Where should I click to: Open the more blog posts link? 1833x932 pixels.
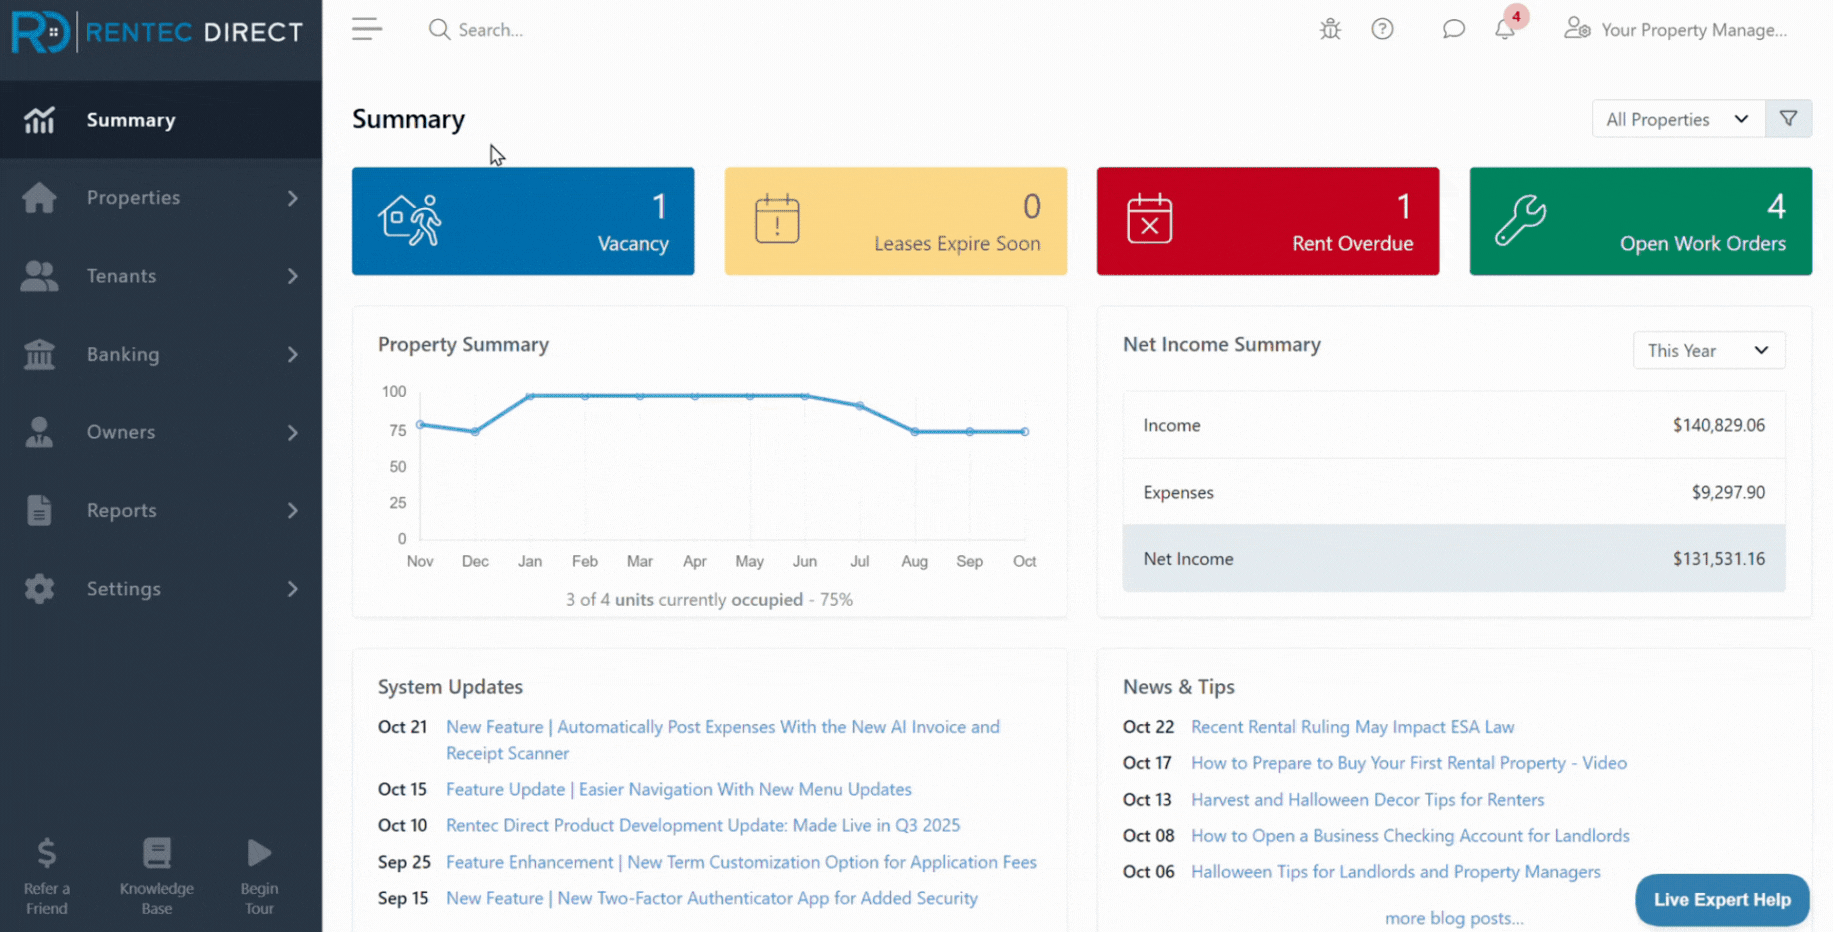[1454, 918]
